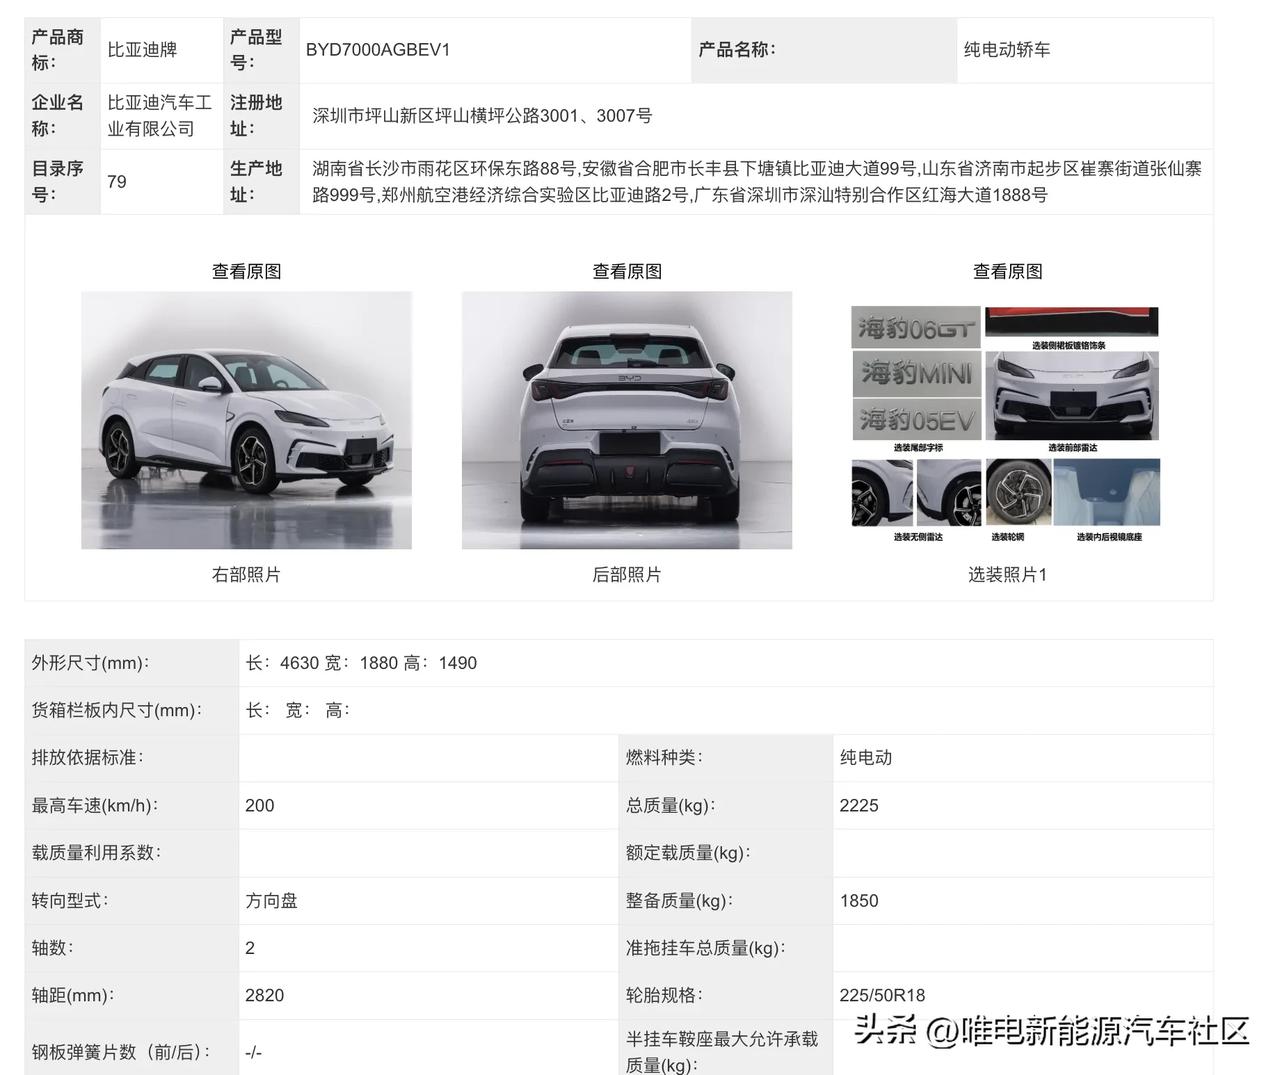Select total mass value 2225
1280x1075 pixels.
(859, 805)
